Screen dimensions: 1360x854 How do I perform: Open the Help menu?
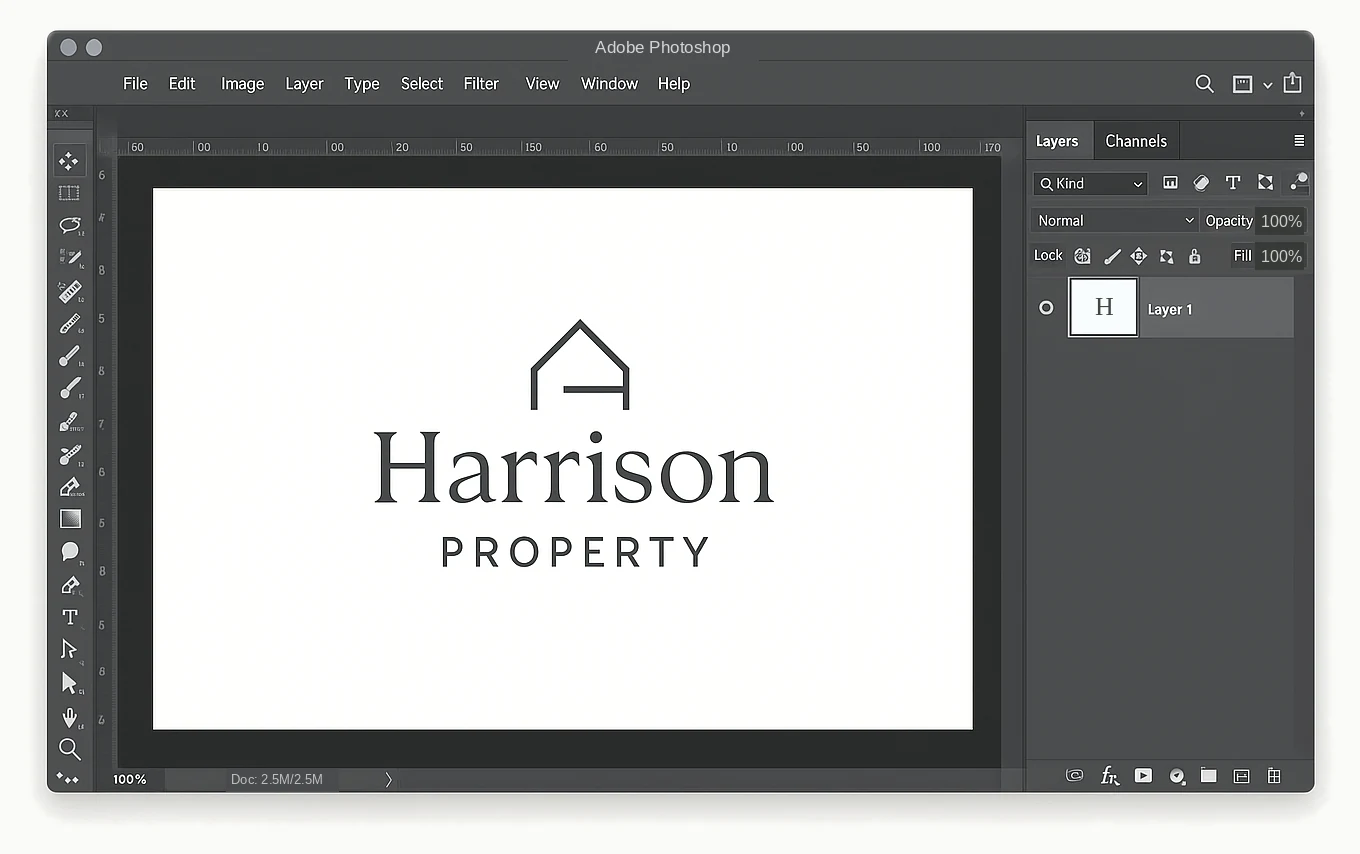tap(674, 84)
